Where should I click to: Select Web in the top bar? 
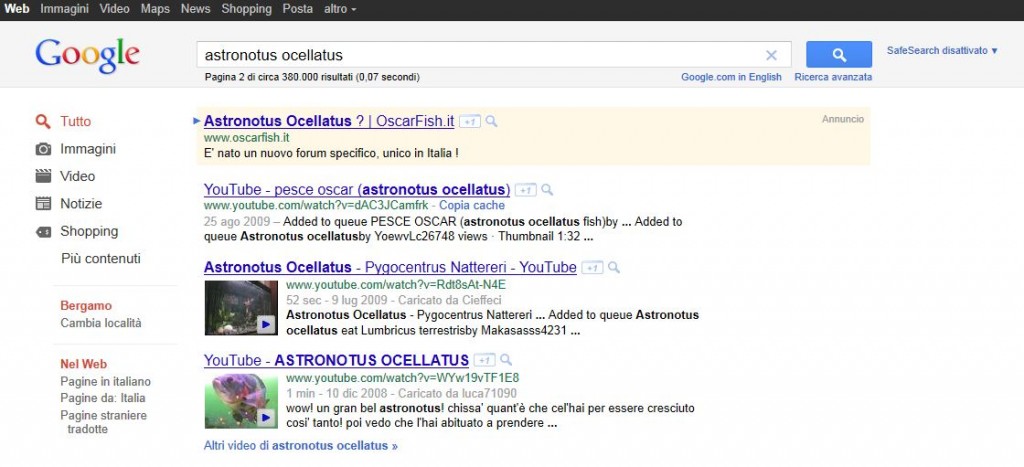17,9
